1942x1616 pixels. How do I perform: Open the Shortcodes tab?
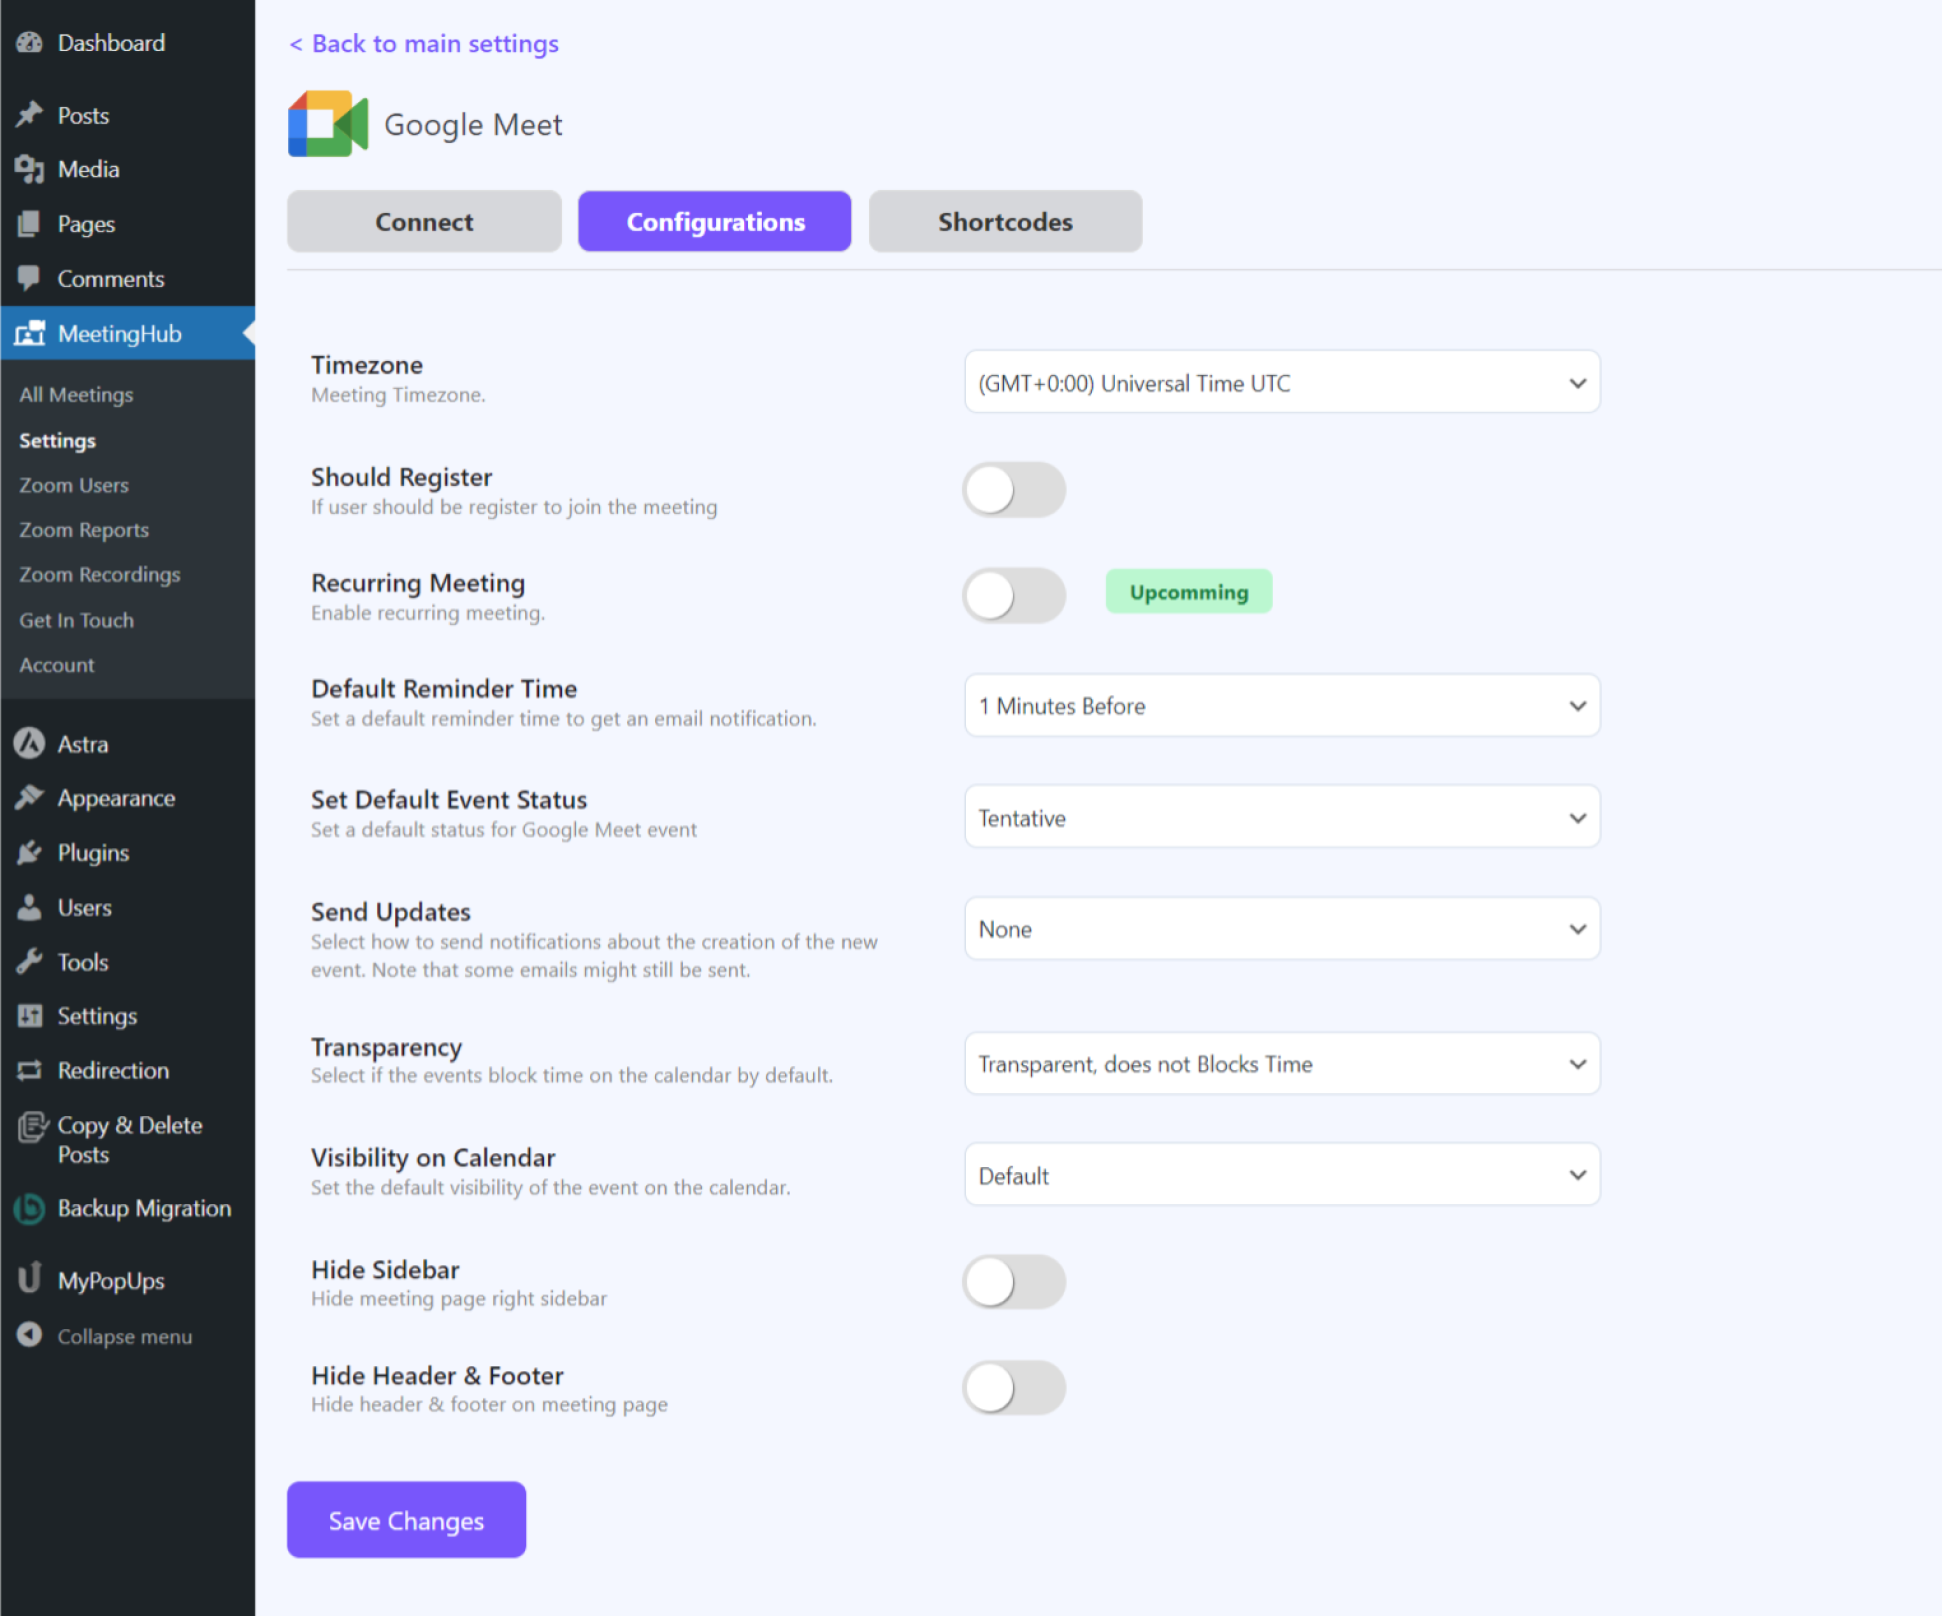click(x=1005, y=221)
